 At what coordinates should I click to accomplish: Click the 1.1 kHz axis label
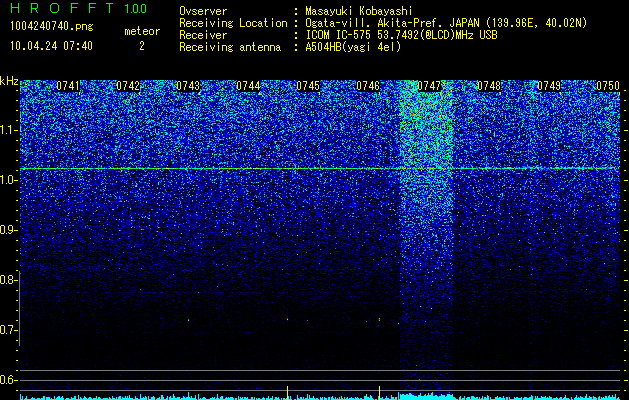point(8,130)
